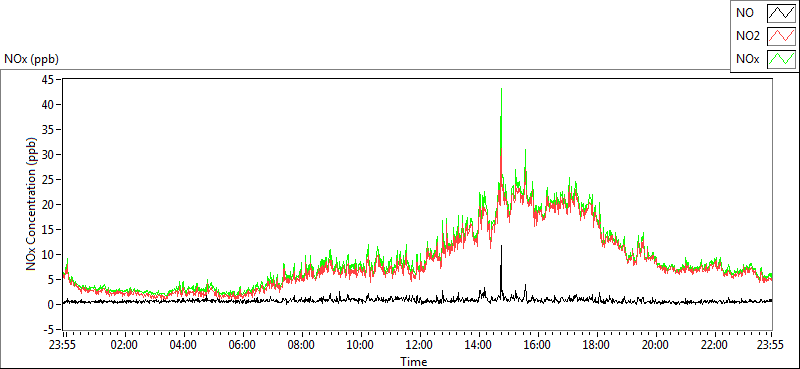800x369 pixels.
Task: Click the 02:00 time axis label
Action: pyautogui.click(x=124, y=345)
